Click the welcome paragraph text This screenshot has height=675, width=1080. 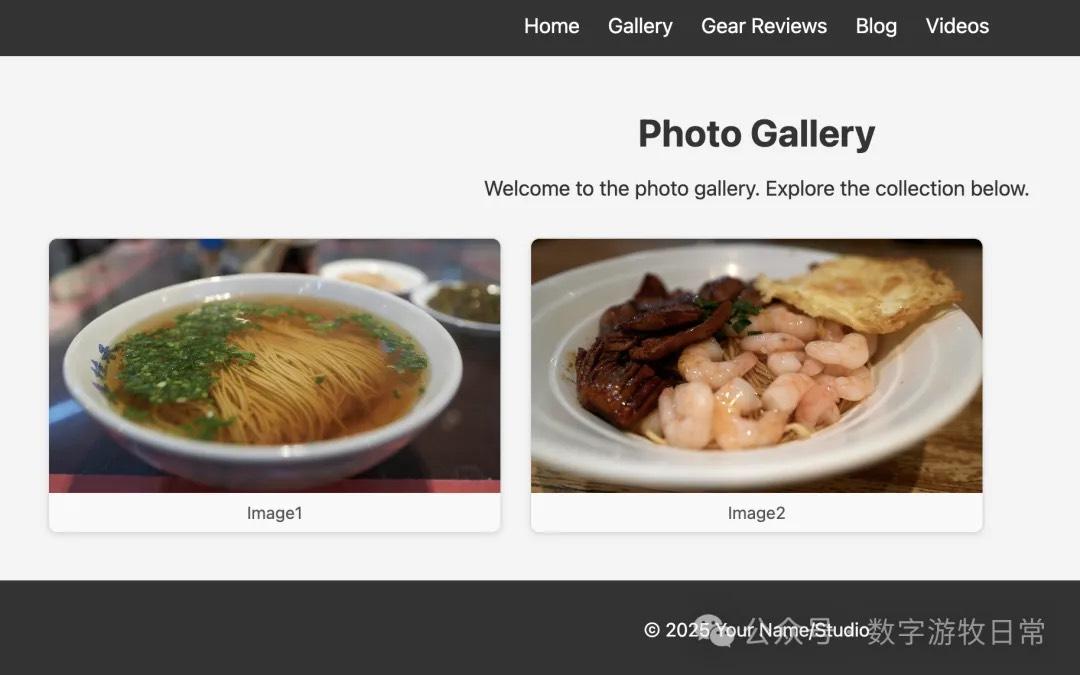click(x=756, y=188)
